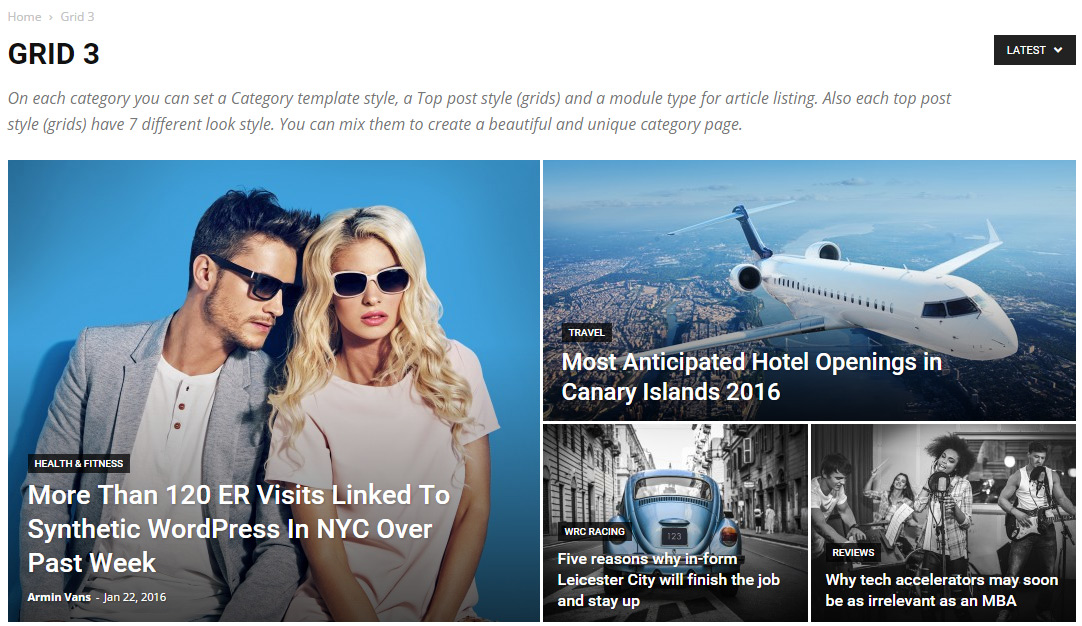Click the Grid 3 breadcrumb item

click(x=77, y=17)
